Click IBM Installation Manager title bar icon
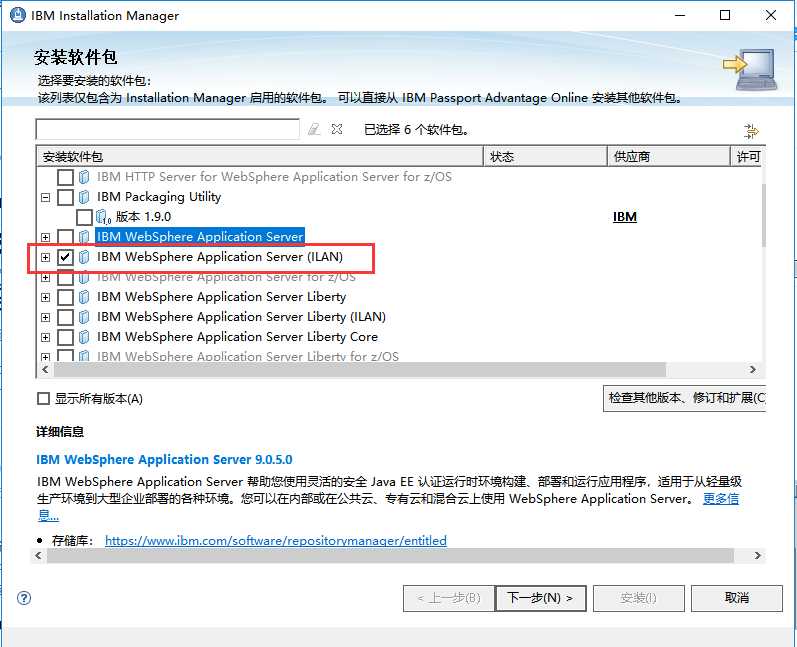This screenshot has height=647, width=797. tap(18, 15)
